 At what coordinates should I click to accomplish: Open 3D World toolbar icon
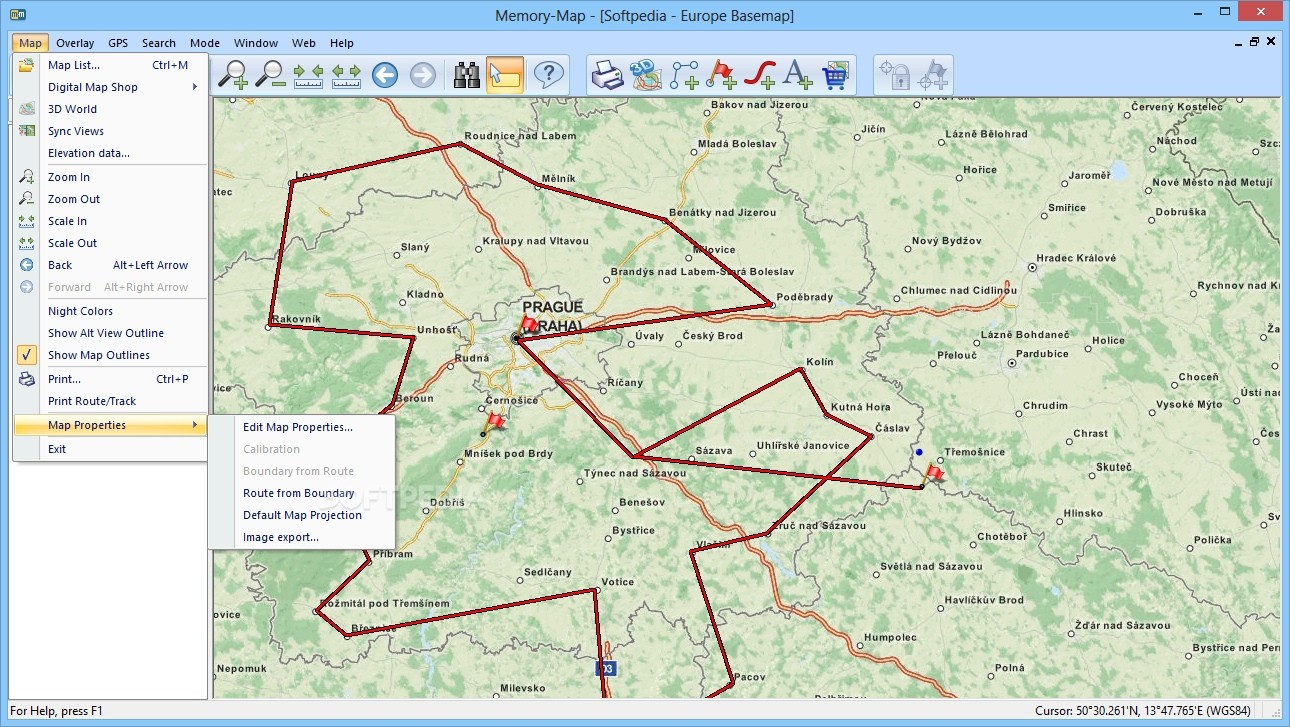click(646, 75)
